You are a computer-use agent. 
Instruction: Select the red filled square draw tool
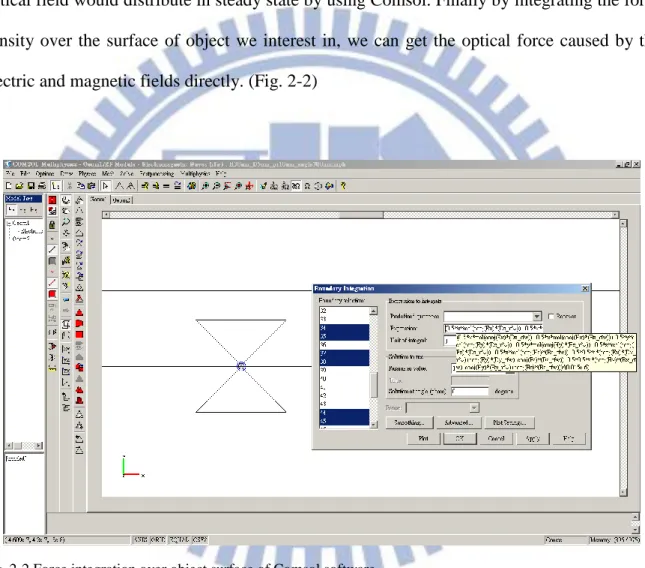pos(52,294)
